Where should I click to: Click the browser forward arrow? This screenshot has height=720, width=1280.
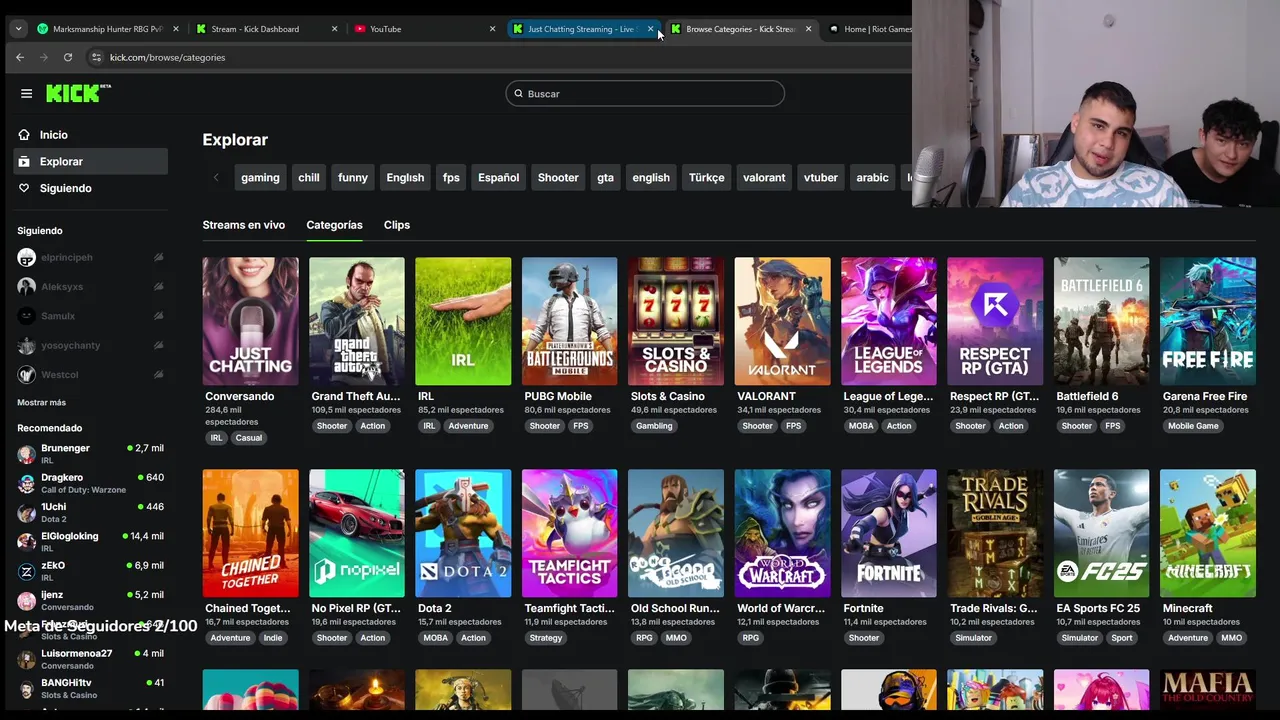tap(44, 57)
